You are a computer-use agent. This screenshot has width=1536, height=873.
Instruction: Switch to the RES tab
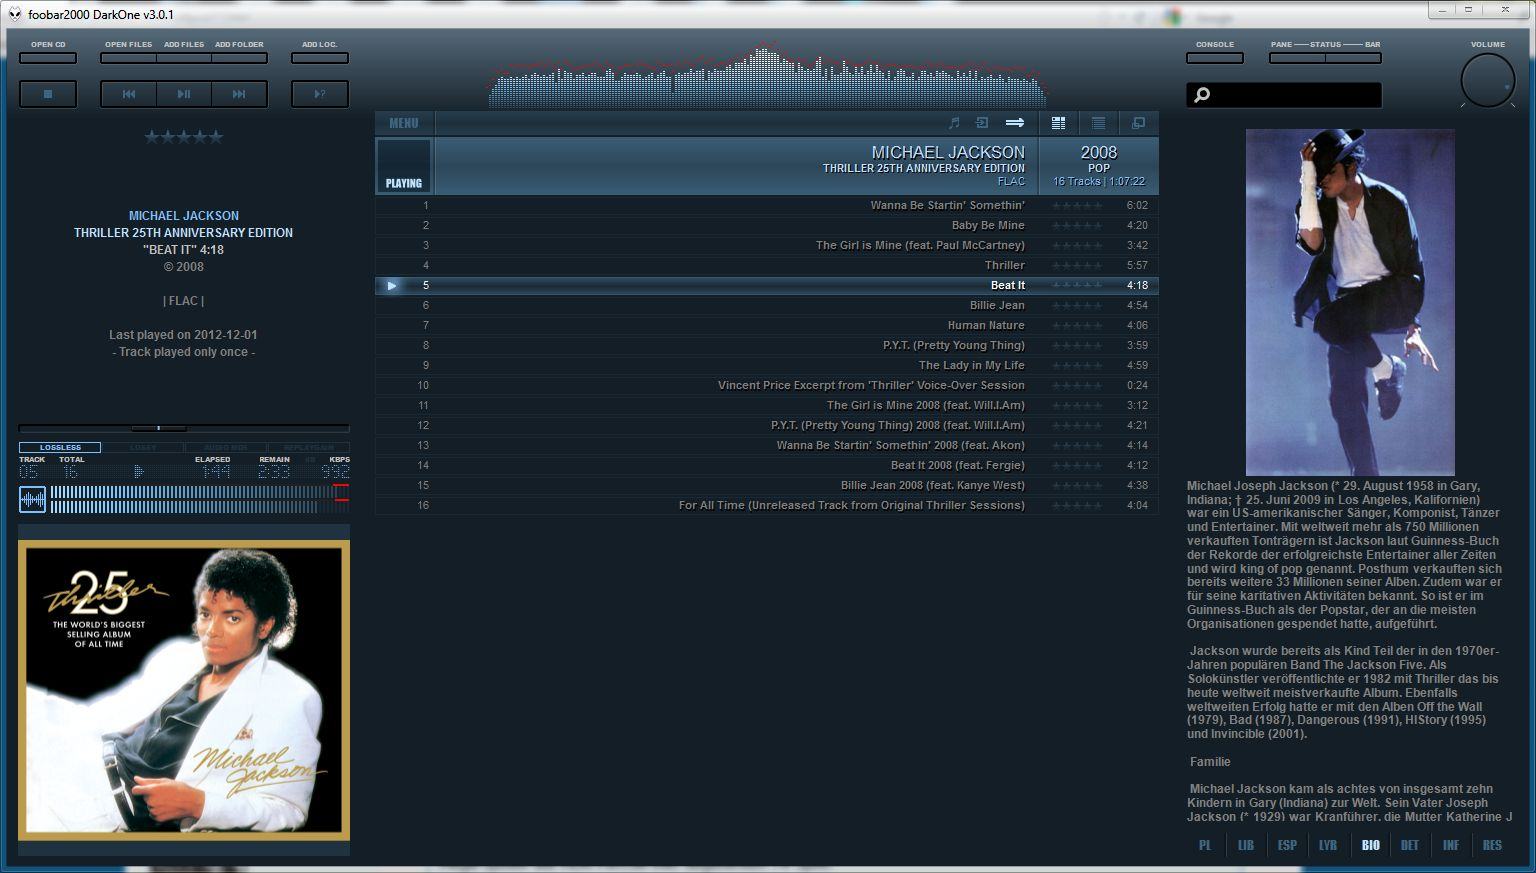coord(1492,845)
